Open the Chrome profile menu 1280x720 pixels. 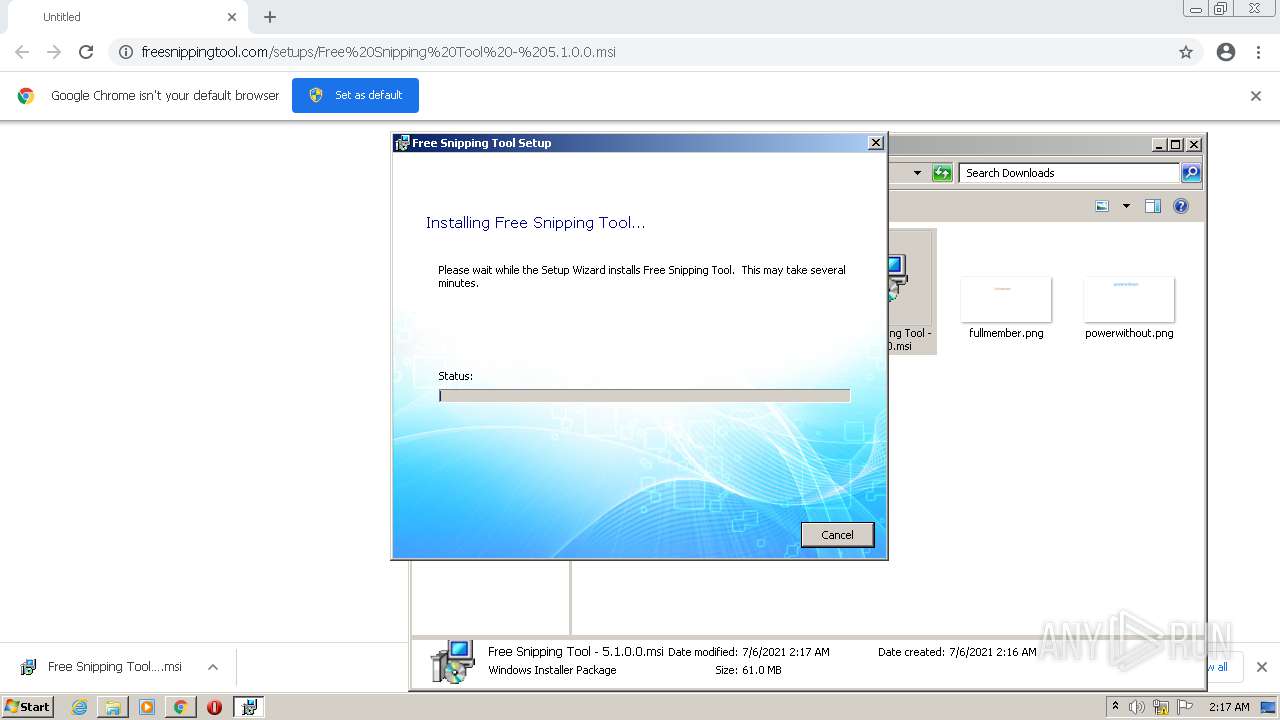[x=1226, y=52]
